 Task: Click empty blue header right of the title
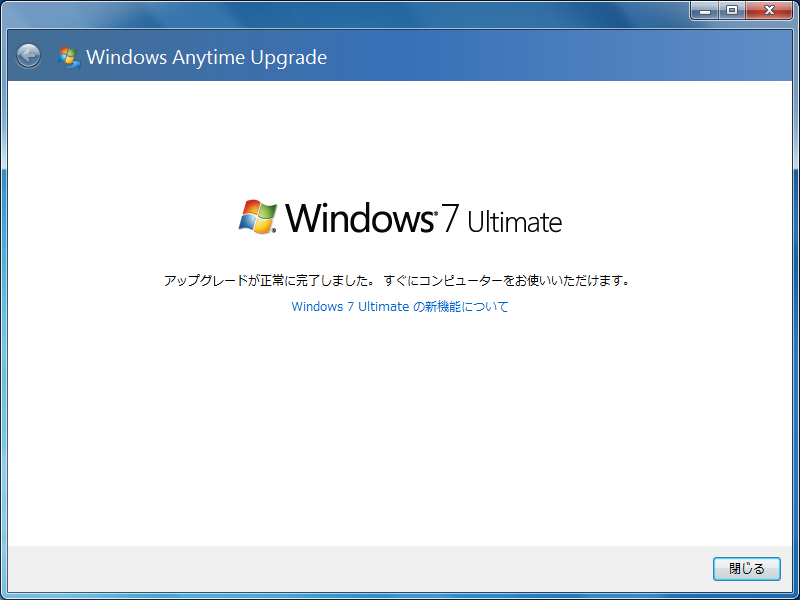pos(550,57)
